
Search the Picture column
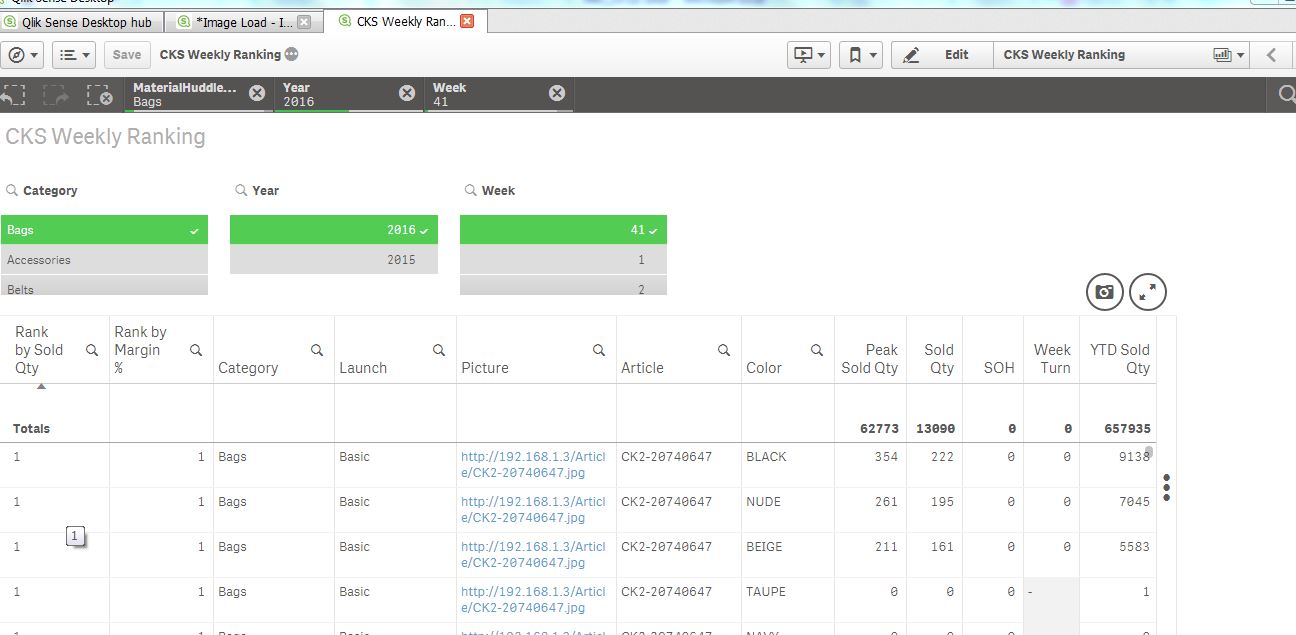599,350
